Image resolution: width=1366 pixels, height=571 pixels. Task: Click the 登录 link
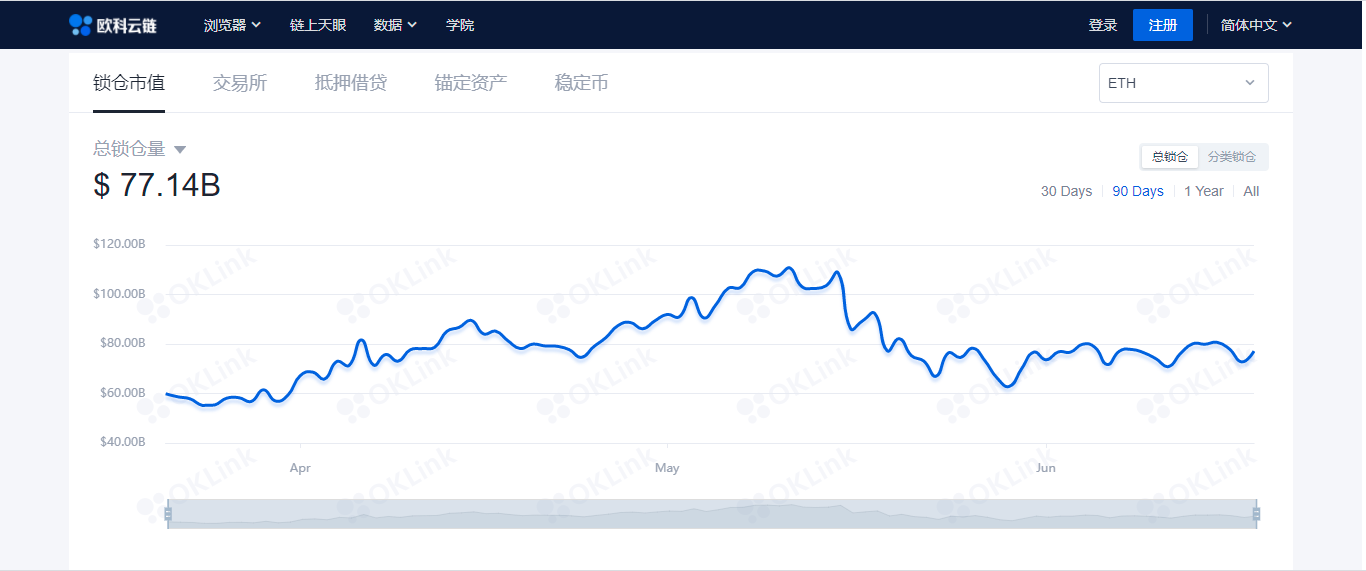pos(1102,25)
